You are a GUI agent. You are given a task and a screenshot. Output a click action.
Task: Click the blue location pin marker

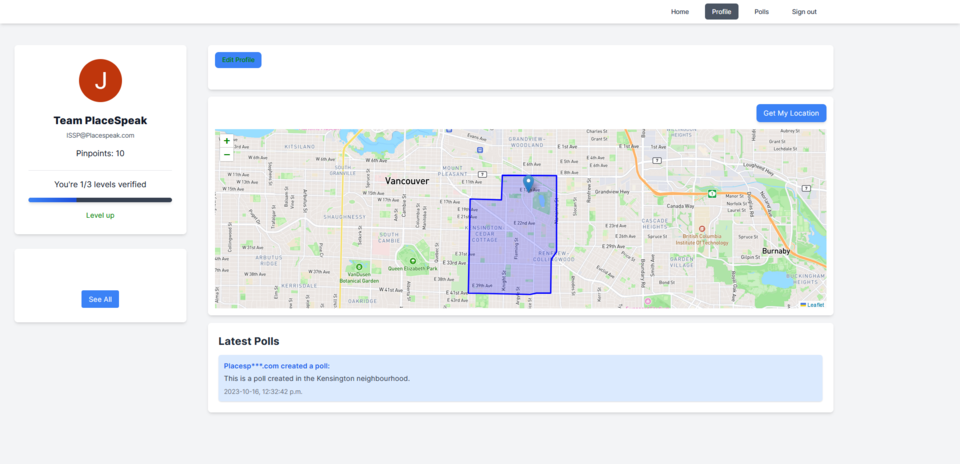click(x=528, y=183)
